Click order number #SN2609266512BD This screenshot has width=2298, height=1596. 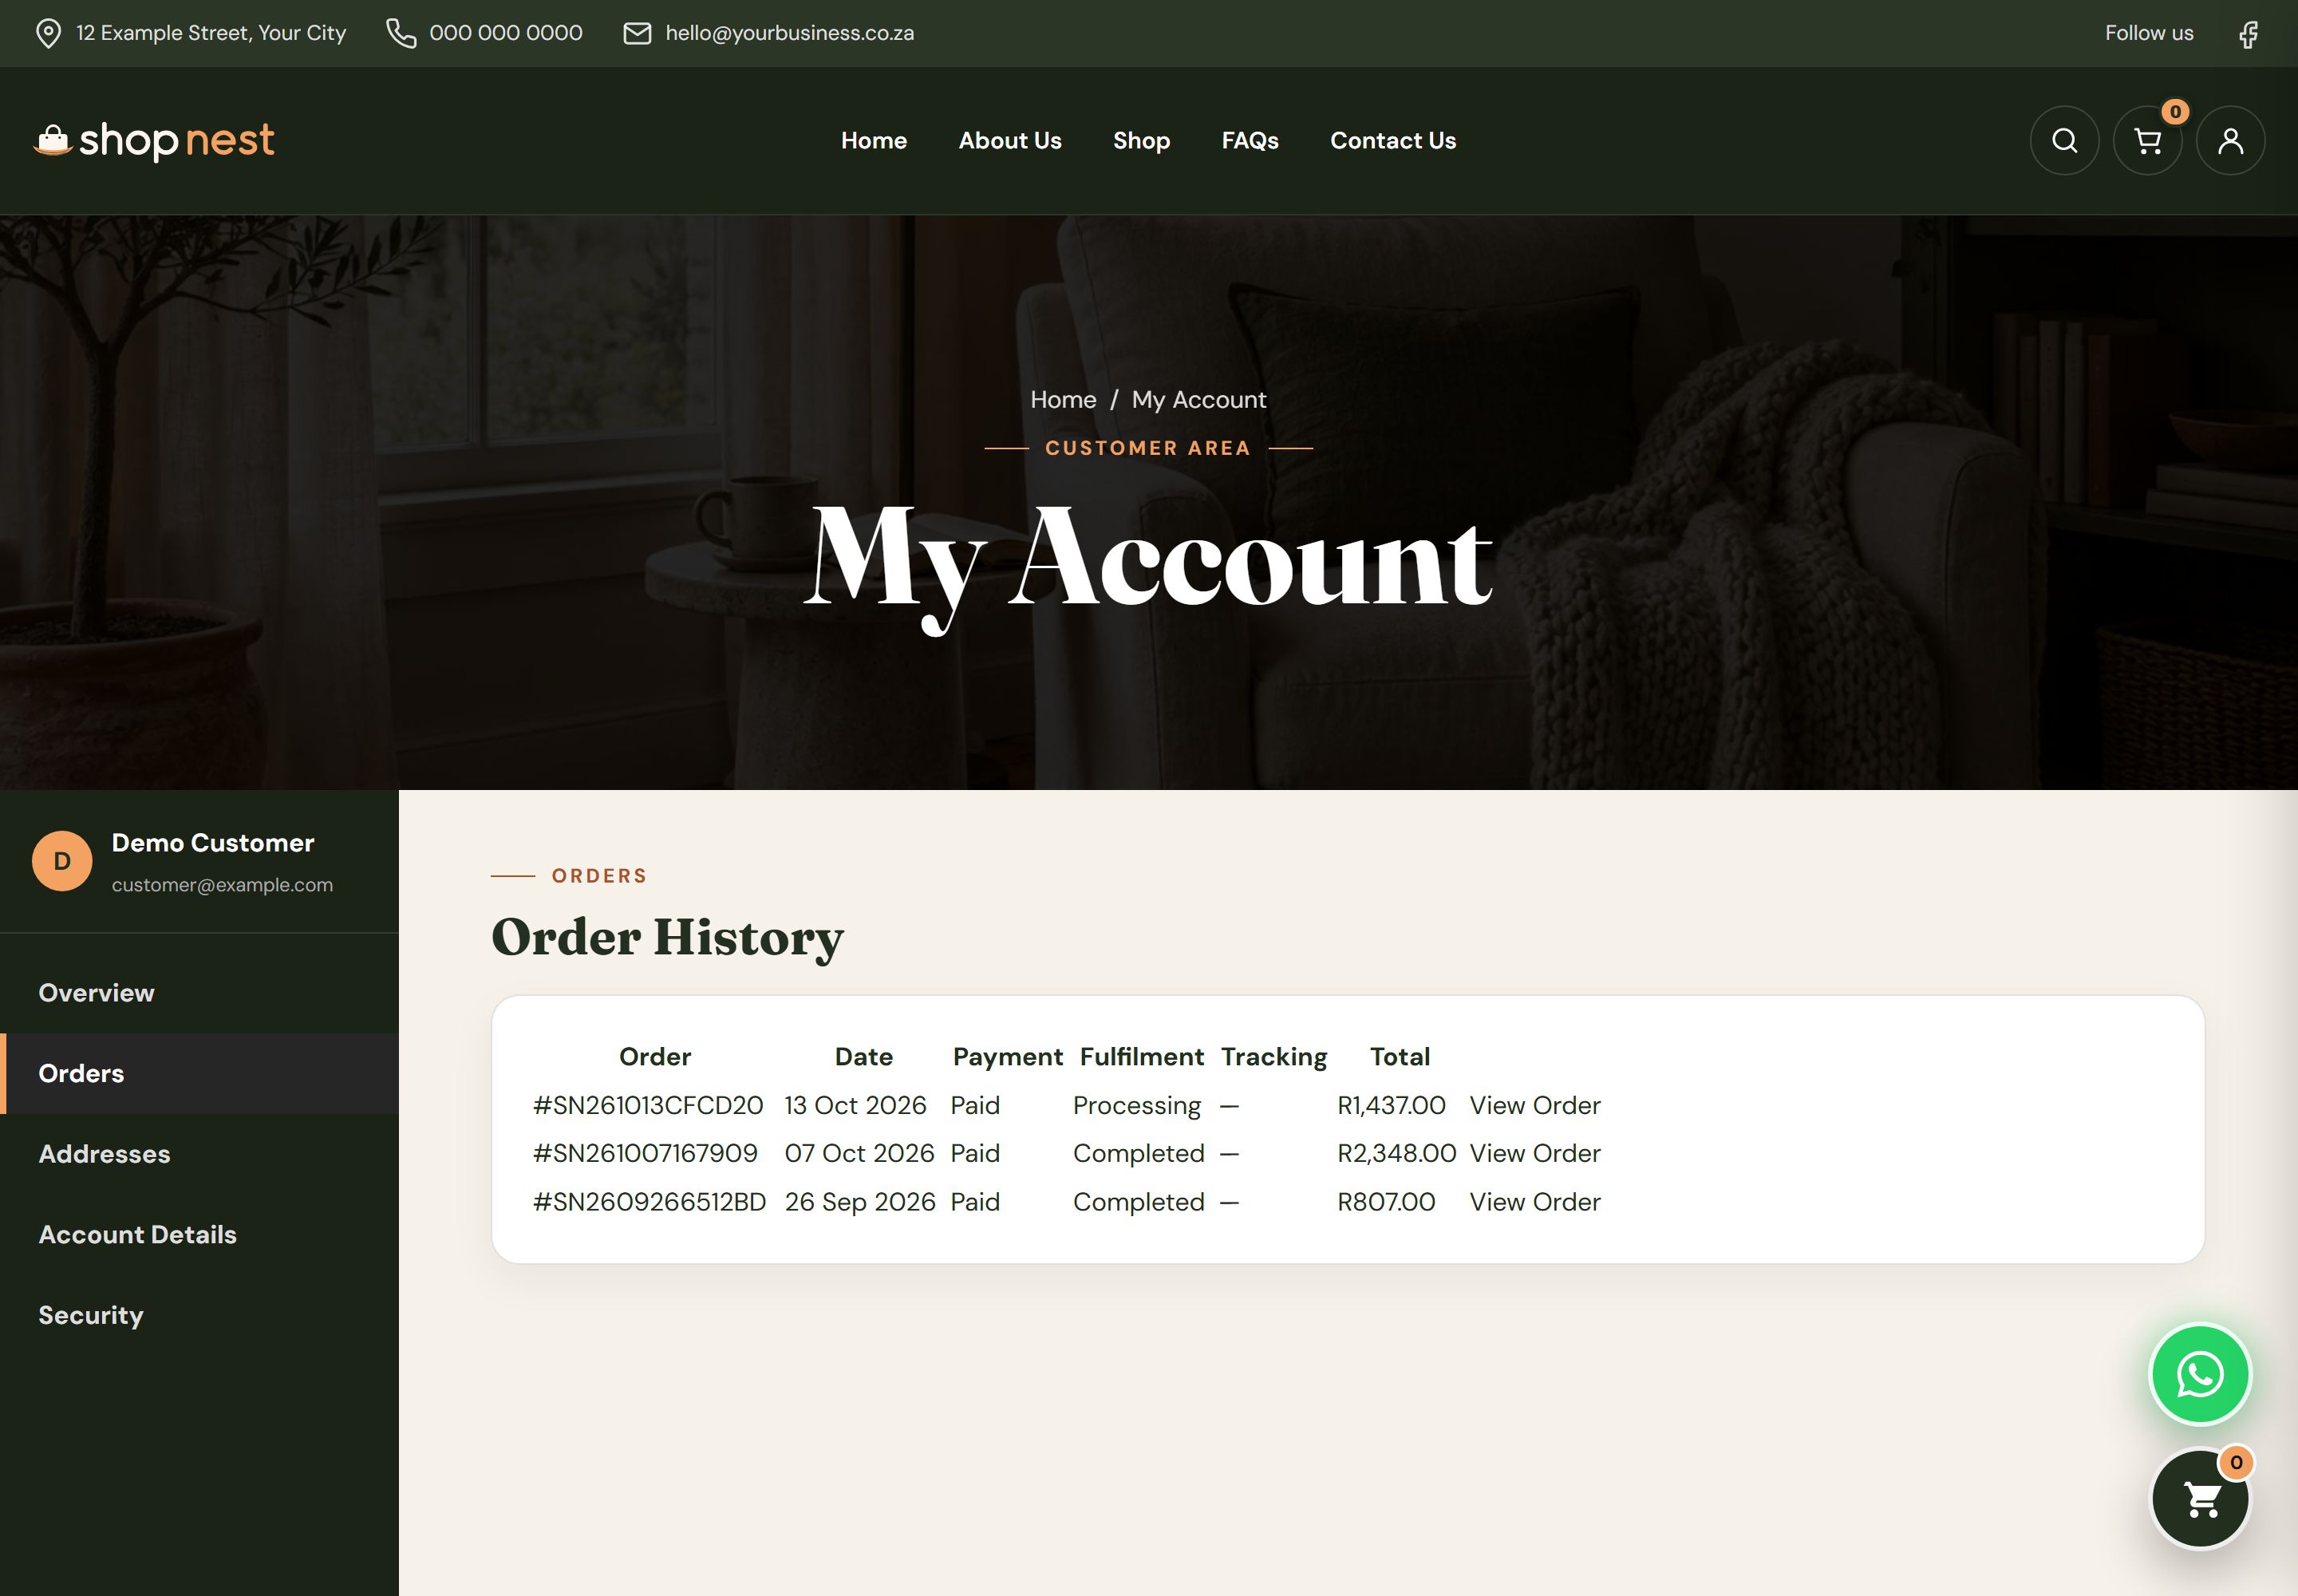point(650,1202)
